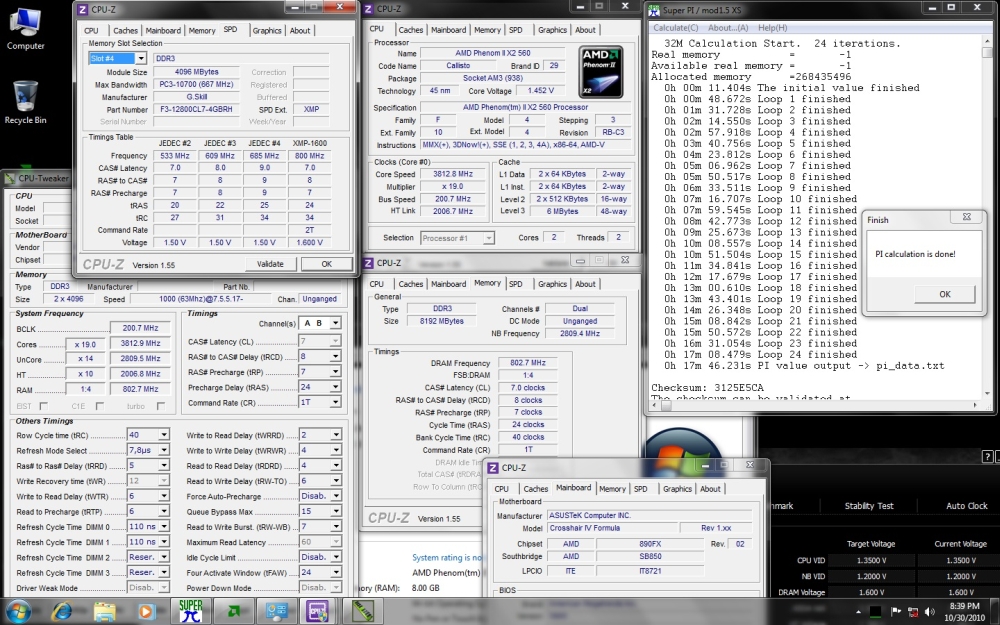Open taskbar clock showing 8:39 PM
Viewport: 1000px width, 625px height.
coord(963,612)
